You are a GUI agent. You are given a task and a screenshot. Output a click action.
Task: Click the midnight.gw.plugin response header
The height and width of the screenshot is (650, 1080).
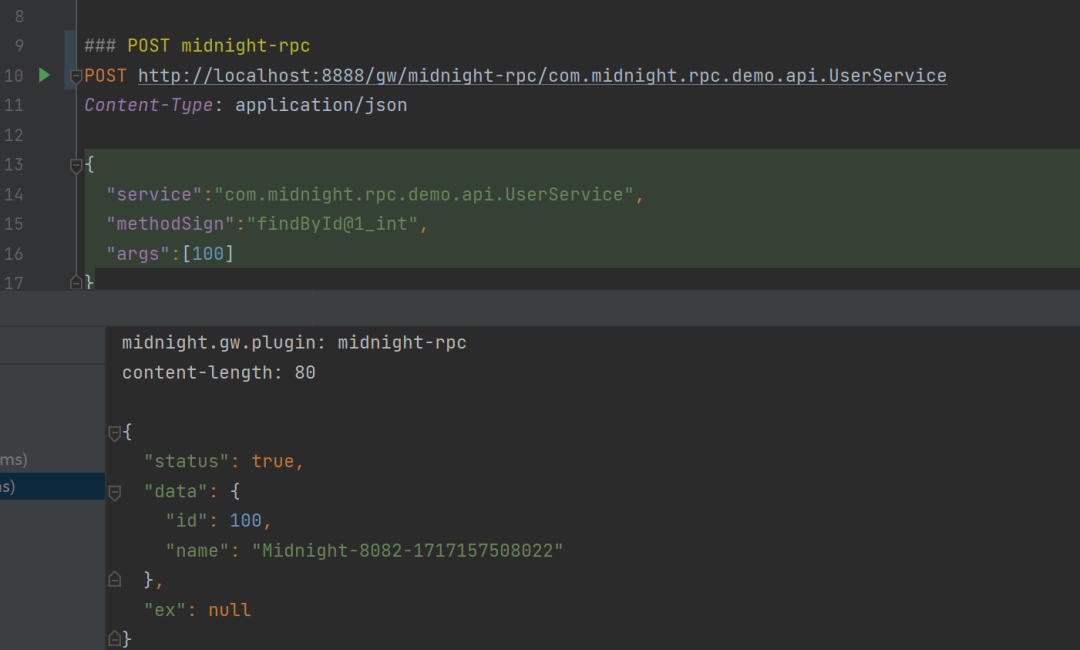click(294, 343)
